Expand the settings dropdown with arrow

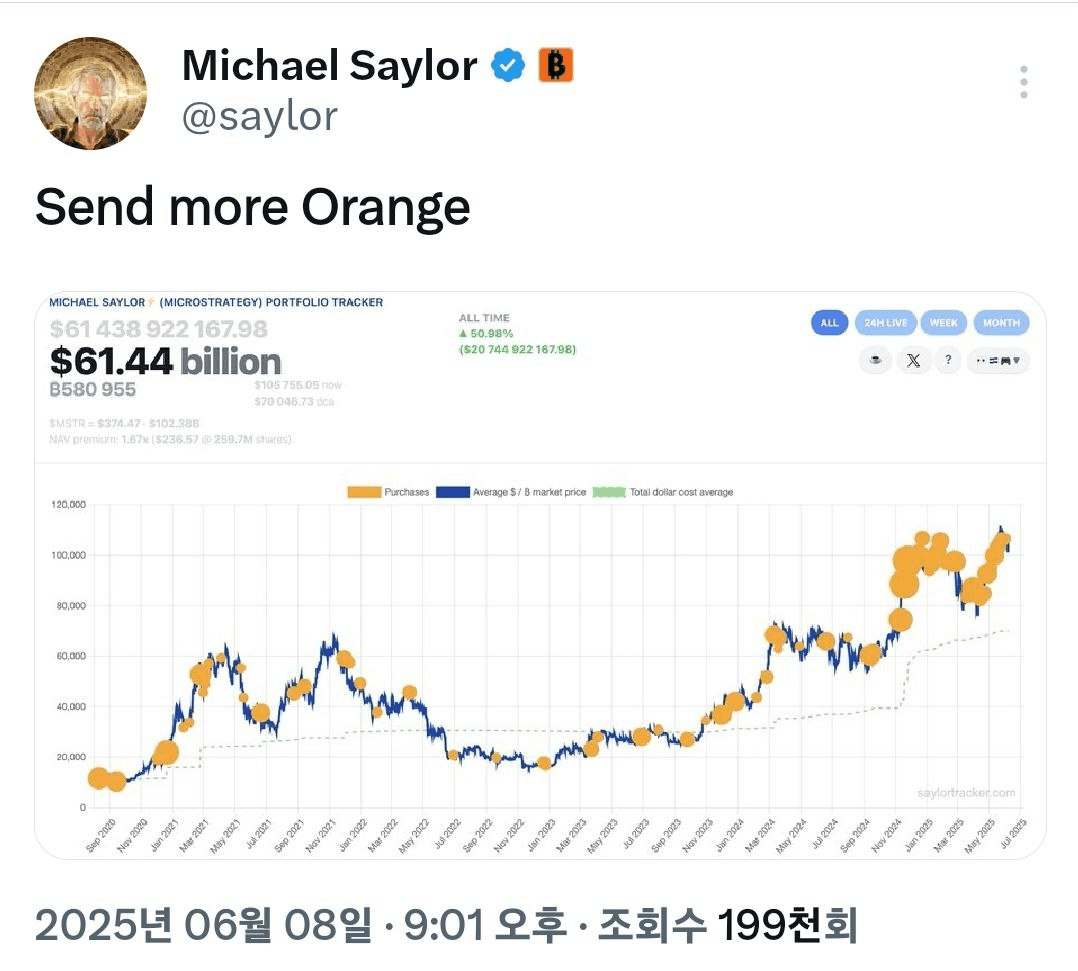coord(998,360)
